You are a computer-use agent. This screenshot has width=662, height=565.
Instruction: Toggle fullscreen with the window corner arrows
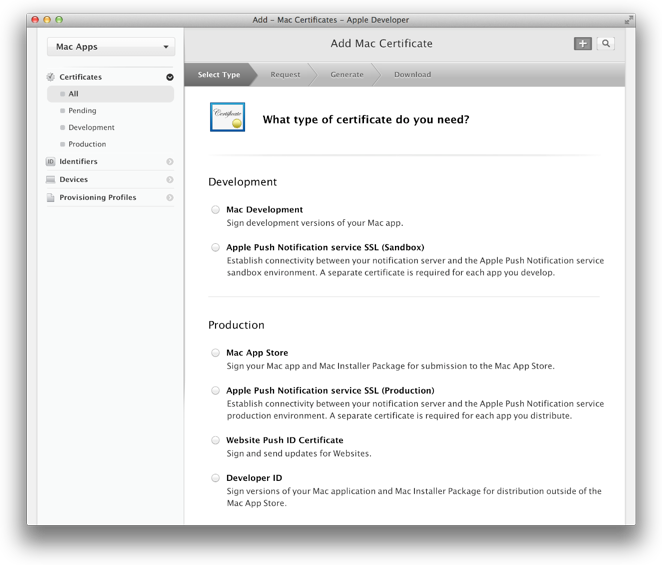tap(629, 20)
